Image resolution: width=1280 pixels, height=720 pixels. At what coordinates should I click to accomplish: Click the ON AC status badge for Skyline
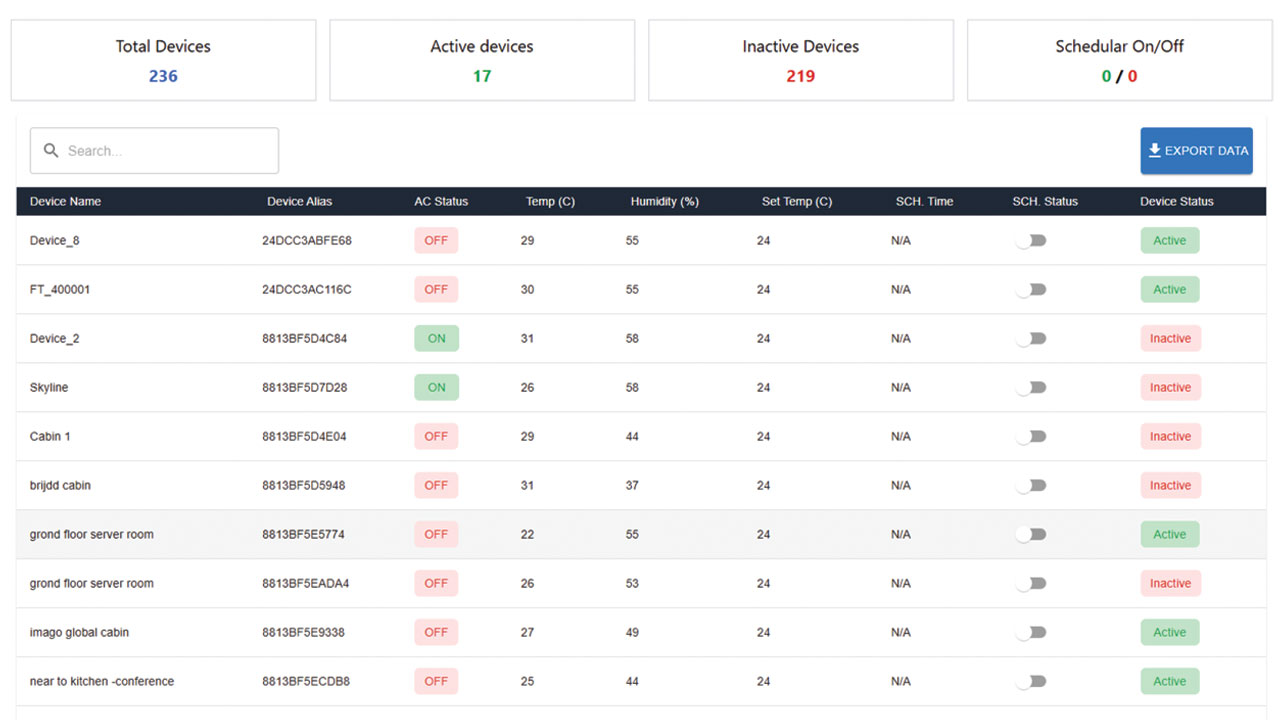pyautogui.click(x=437, y=388)
